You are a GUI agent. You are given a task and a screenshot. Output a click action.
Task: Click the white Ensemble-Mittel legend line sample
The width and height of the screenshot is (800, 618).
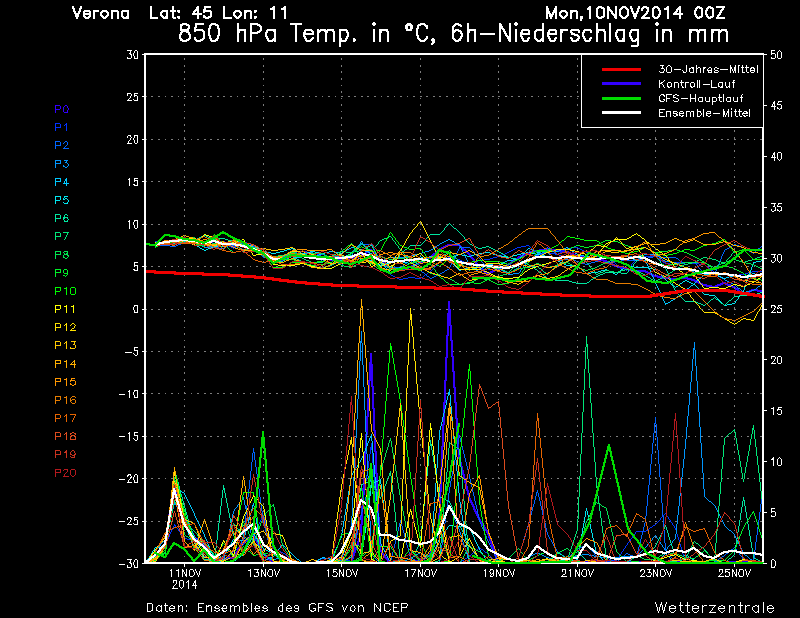pyautogui.click(x=621, y=113)
